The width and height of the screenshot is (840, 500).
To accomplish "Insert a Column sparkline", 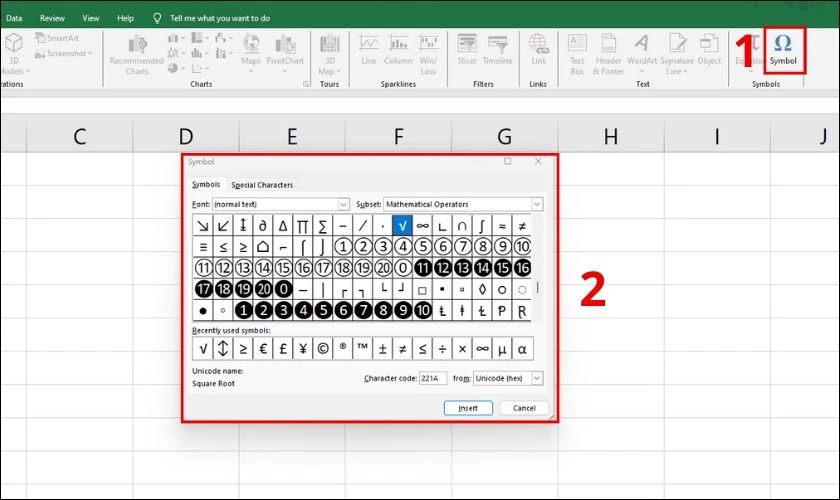I will coord(398,51).
